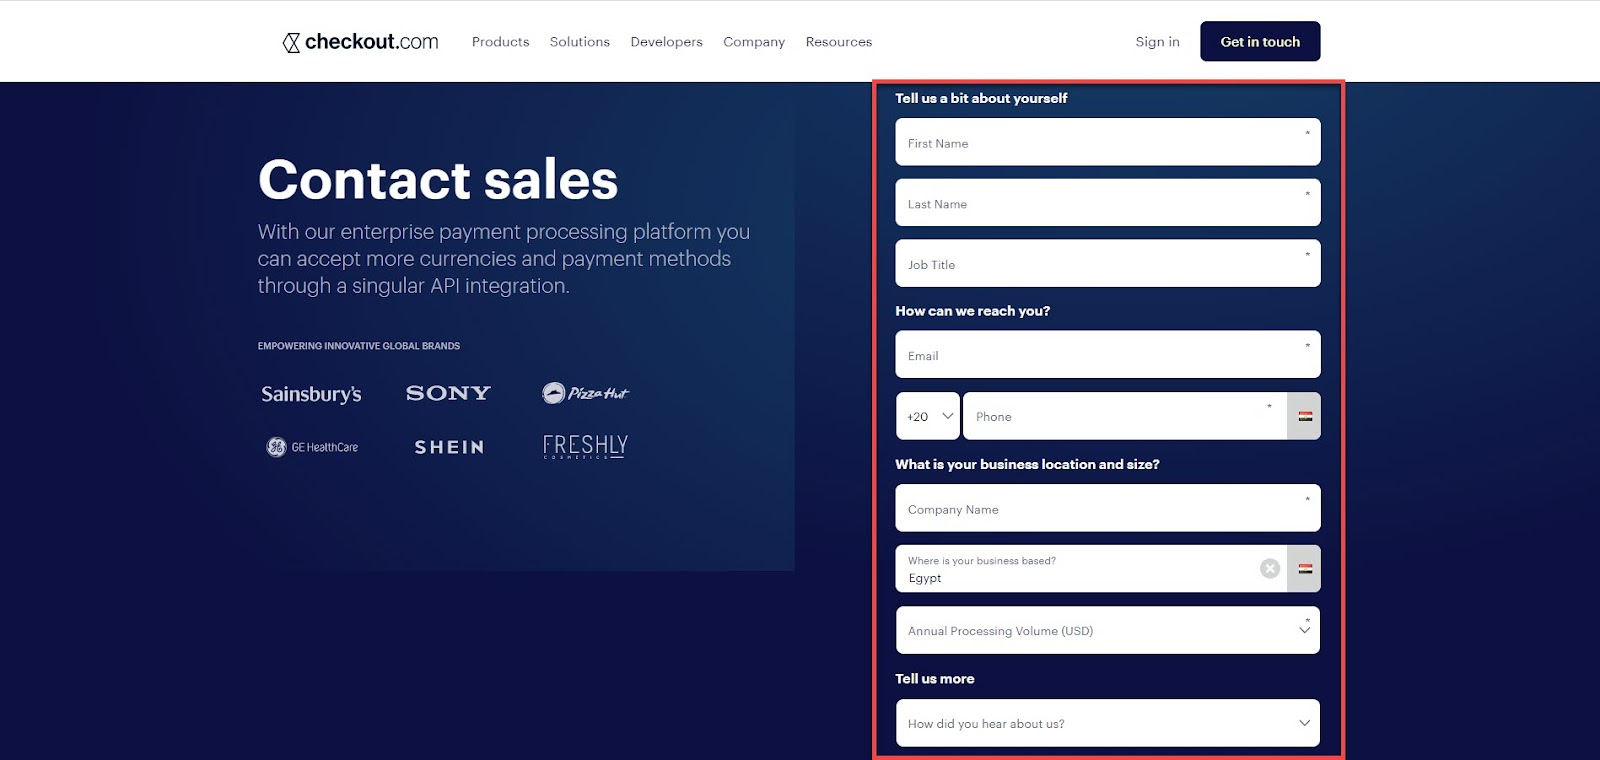Screen dimensions: 1600x760
Task: Click the Get in touch button
Action: 1260,41
